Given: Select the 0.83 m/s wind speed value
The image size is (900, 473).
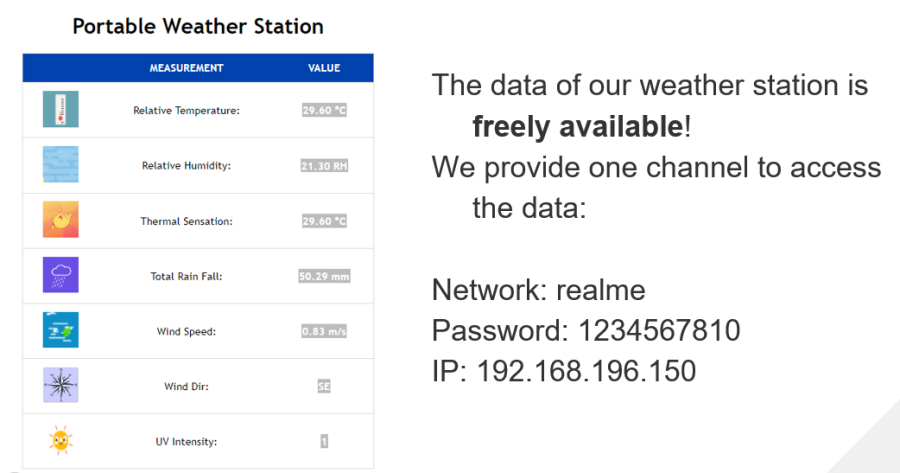Looking at the screenshot, I should (x=324, y=331).
